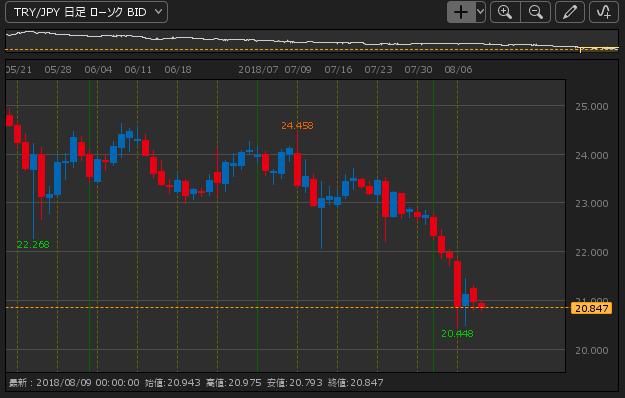Open the pencil drawing tool
625x398 pixels.
tap(570, 12)
